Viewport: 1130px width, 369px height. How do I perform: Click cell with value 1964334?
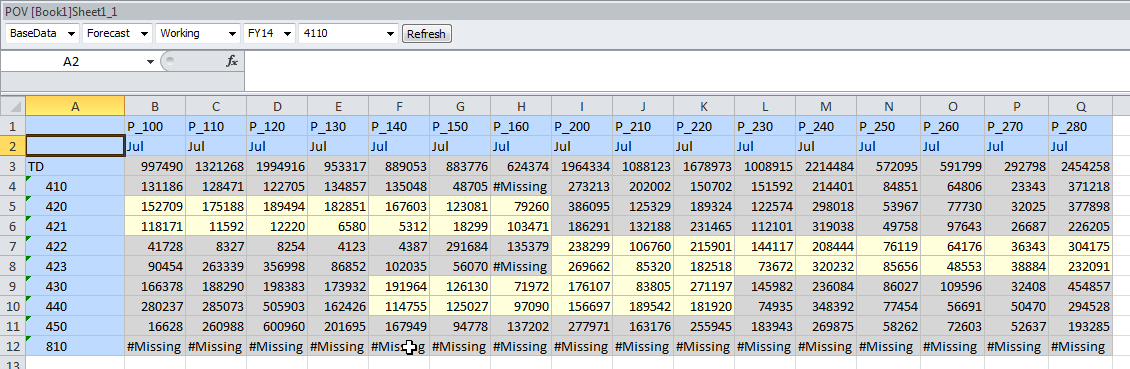(x=582, y=166)
